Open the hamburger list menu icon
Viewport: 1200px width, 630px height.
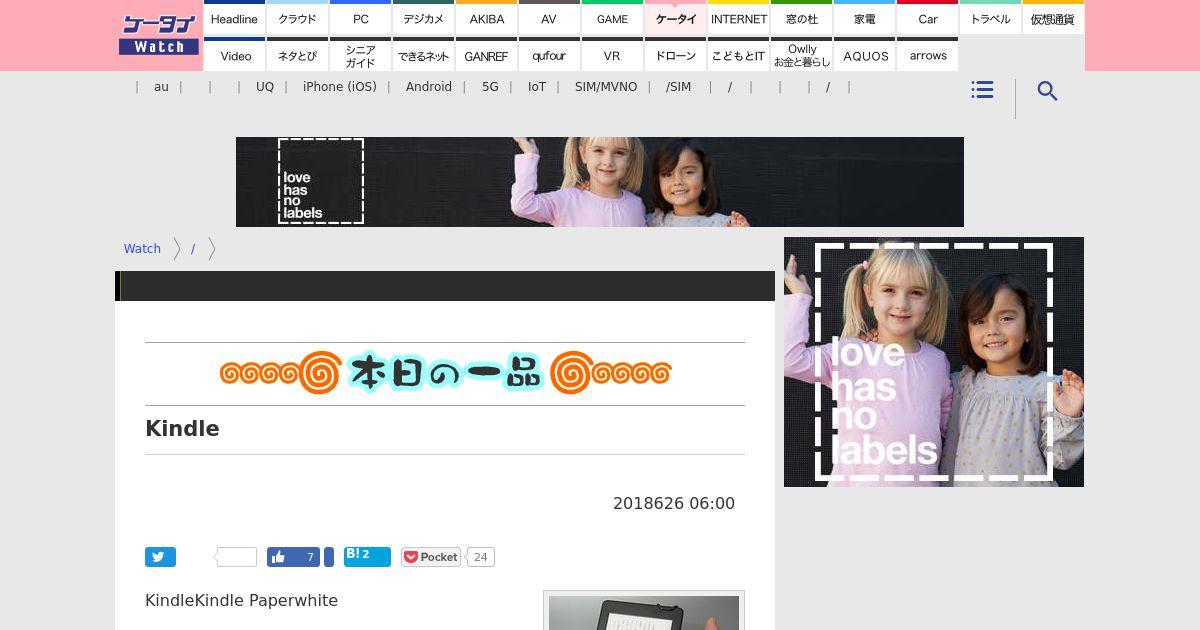point(982,90)
